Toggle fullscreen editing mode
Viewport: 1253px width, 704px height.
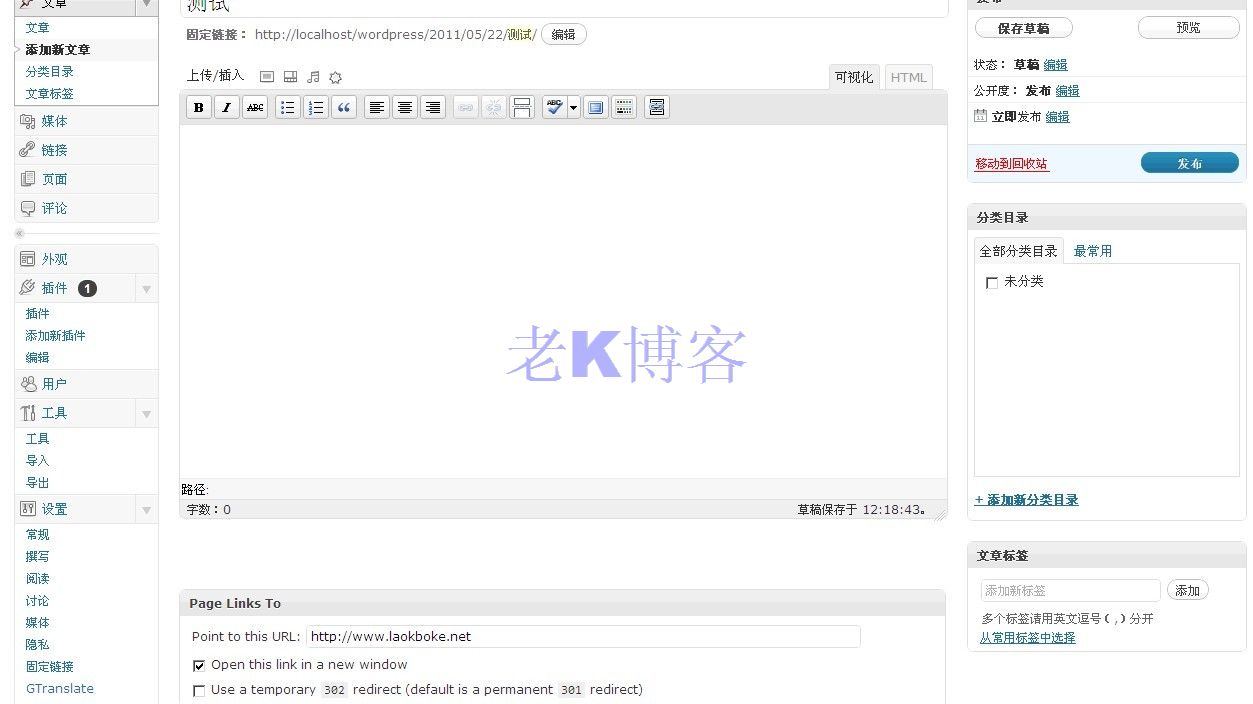(596, 107)
